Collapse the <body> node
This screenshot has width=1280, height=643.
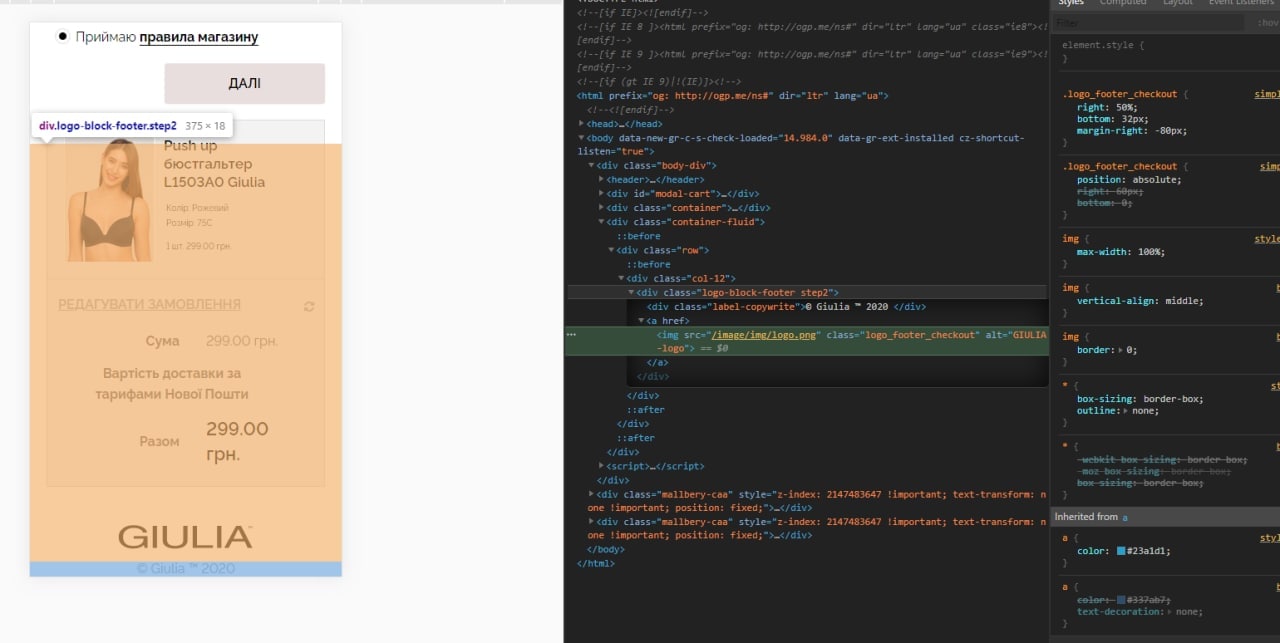pyautogui.click(x=582, y=138)
